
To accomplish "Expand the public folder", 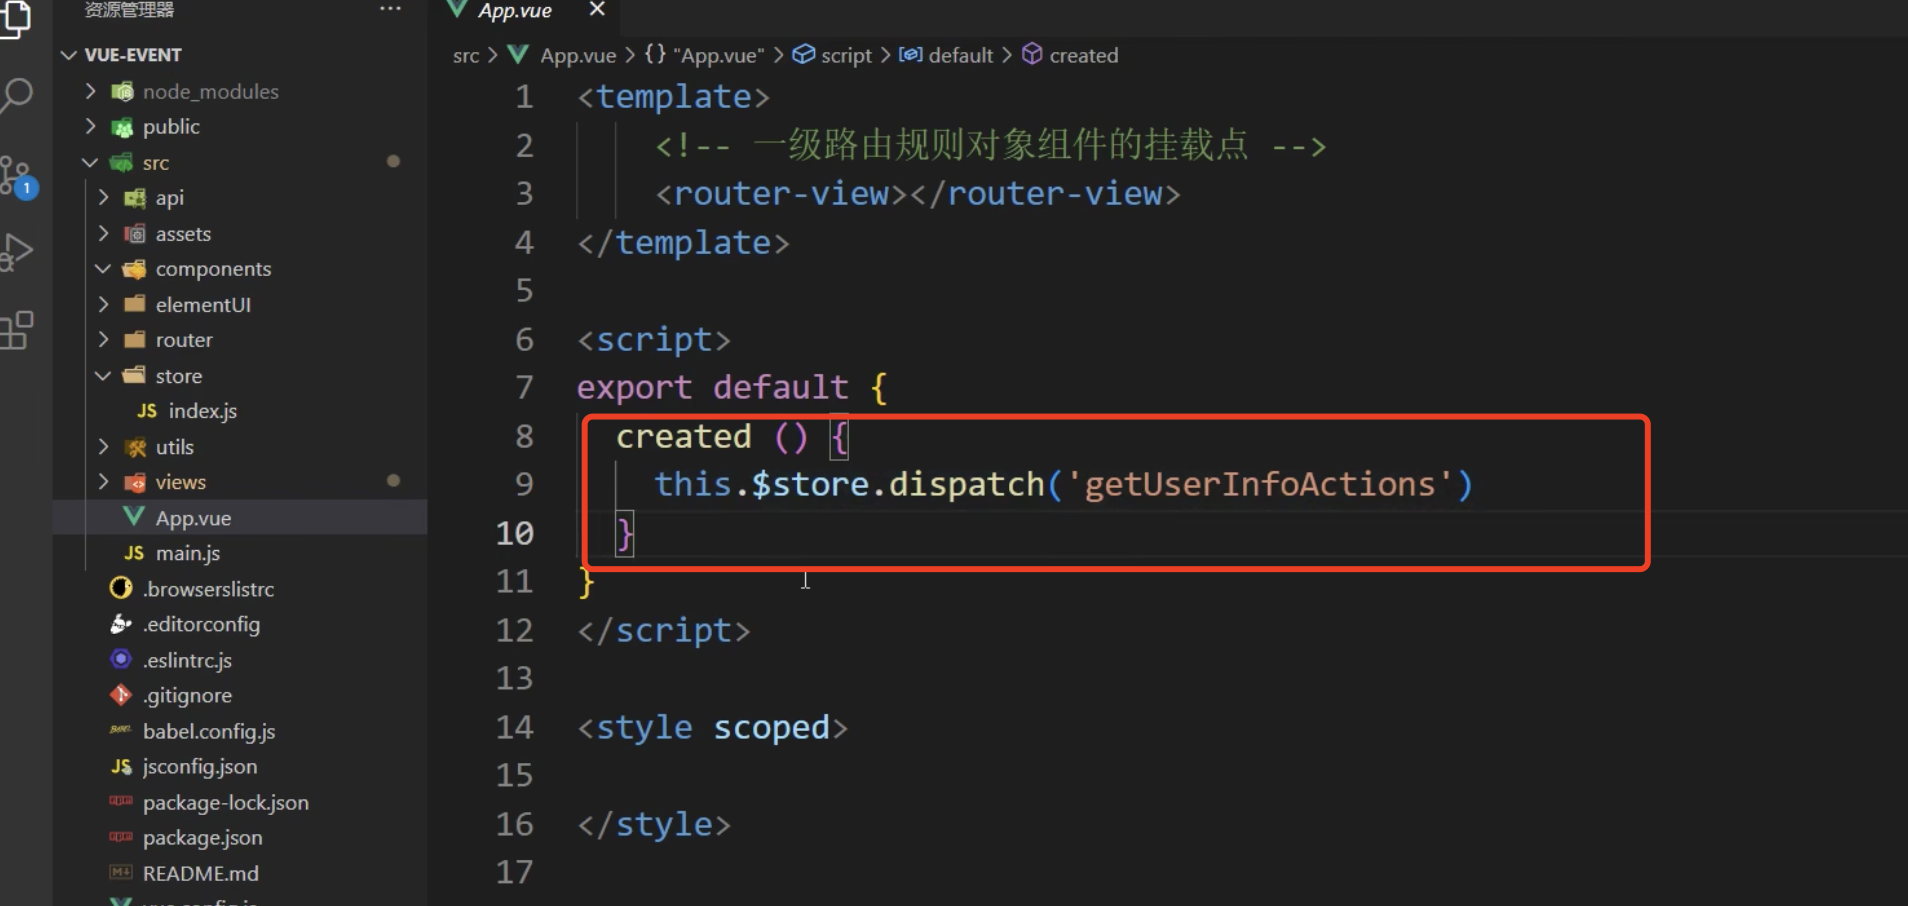I will [91, 126].
